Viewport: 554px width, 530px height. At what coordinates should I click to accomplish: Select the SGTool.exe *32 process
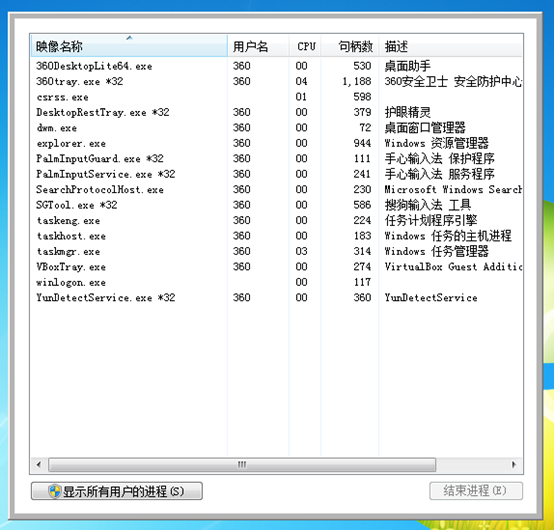277,205
